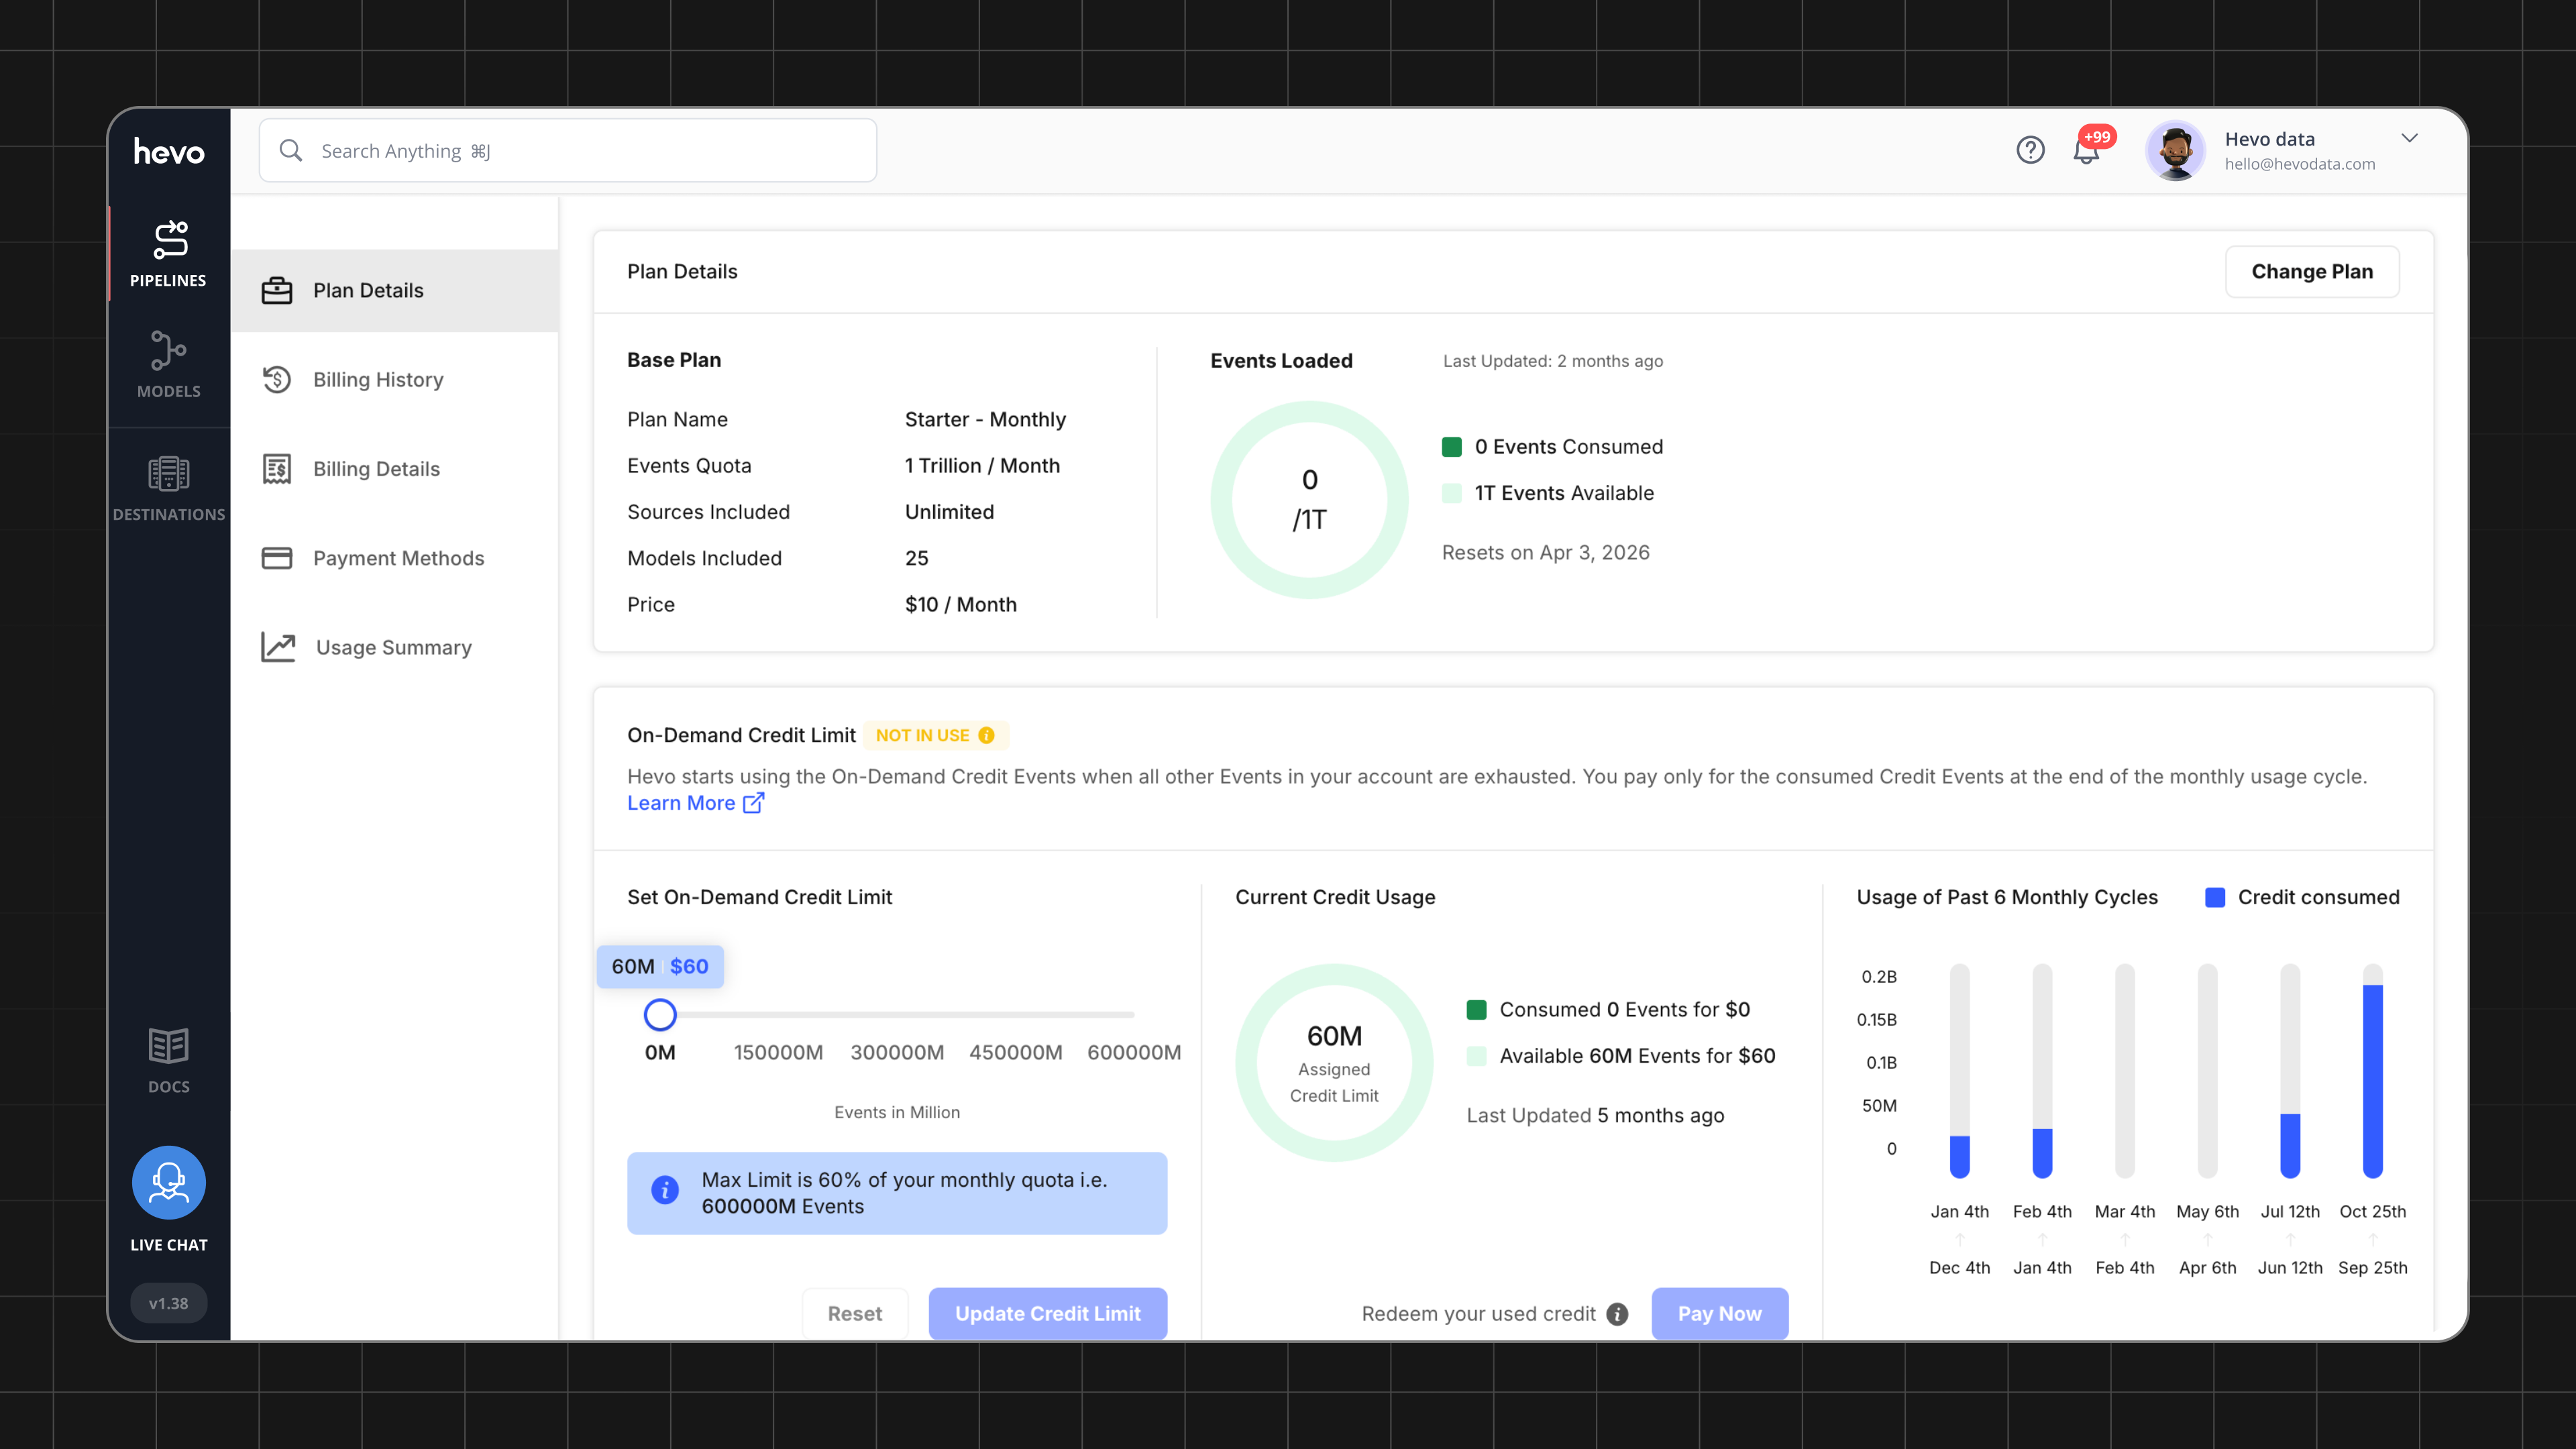Start a Live Chat session
The height and width of the screenshot is (1449, 2576).
point(168,1199)
